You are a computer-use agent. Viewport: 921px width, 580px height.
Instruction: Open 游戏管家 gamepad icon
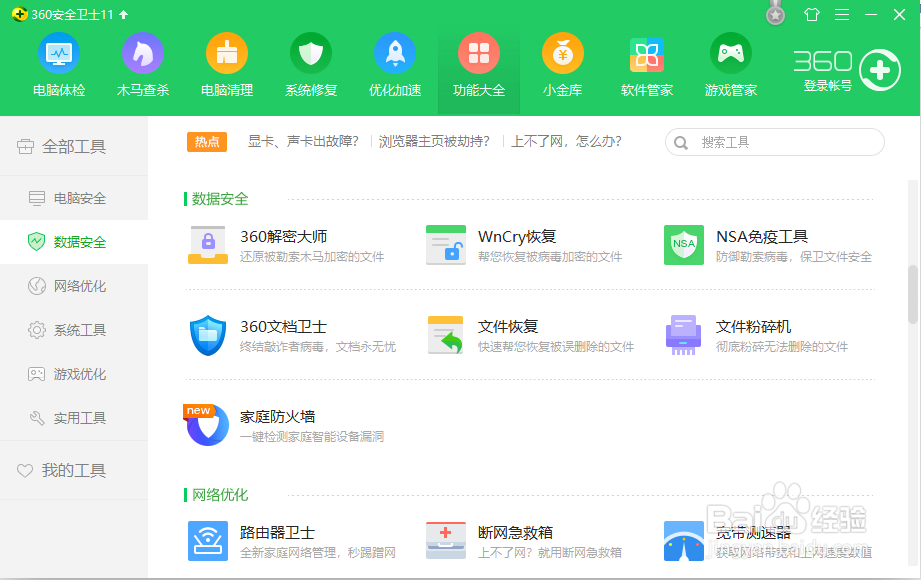click(x=731, y=53)
